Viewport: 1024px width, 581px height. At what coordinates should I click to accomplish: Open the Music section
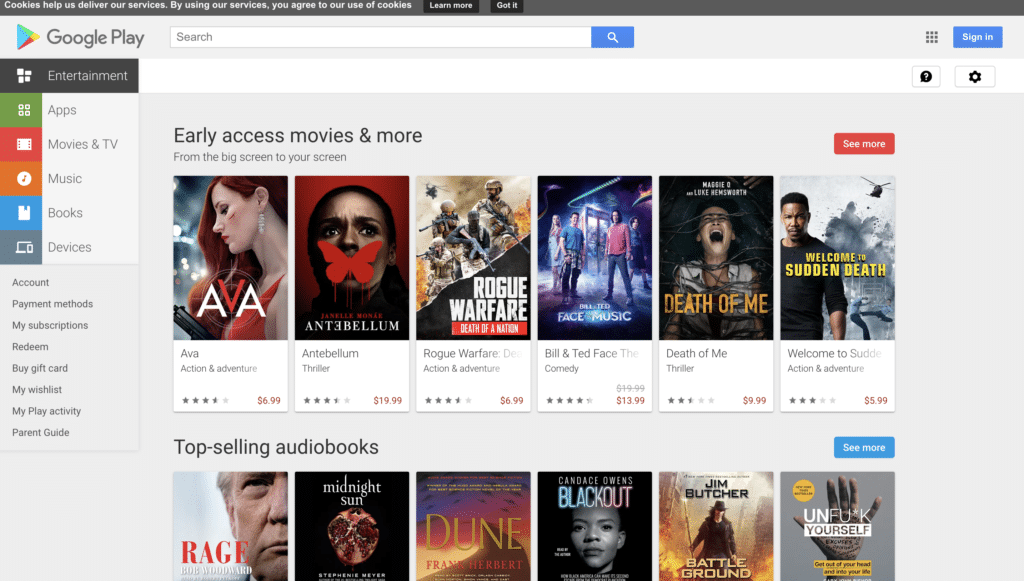pyautogui.click(x=65, y=178)
